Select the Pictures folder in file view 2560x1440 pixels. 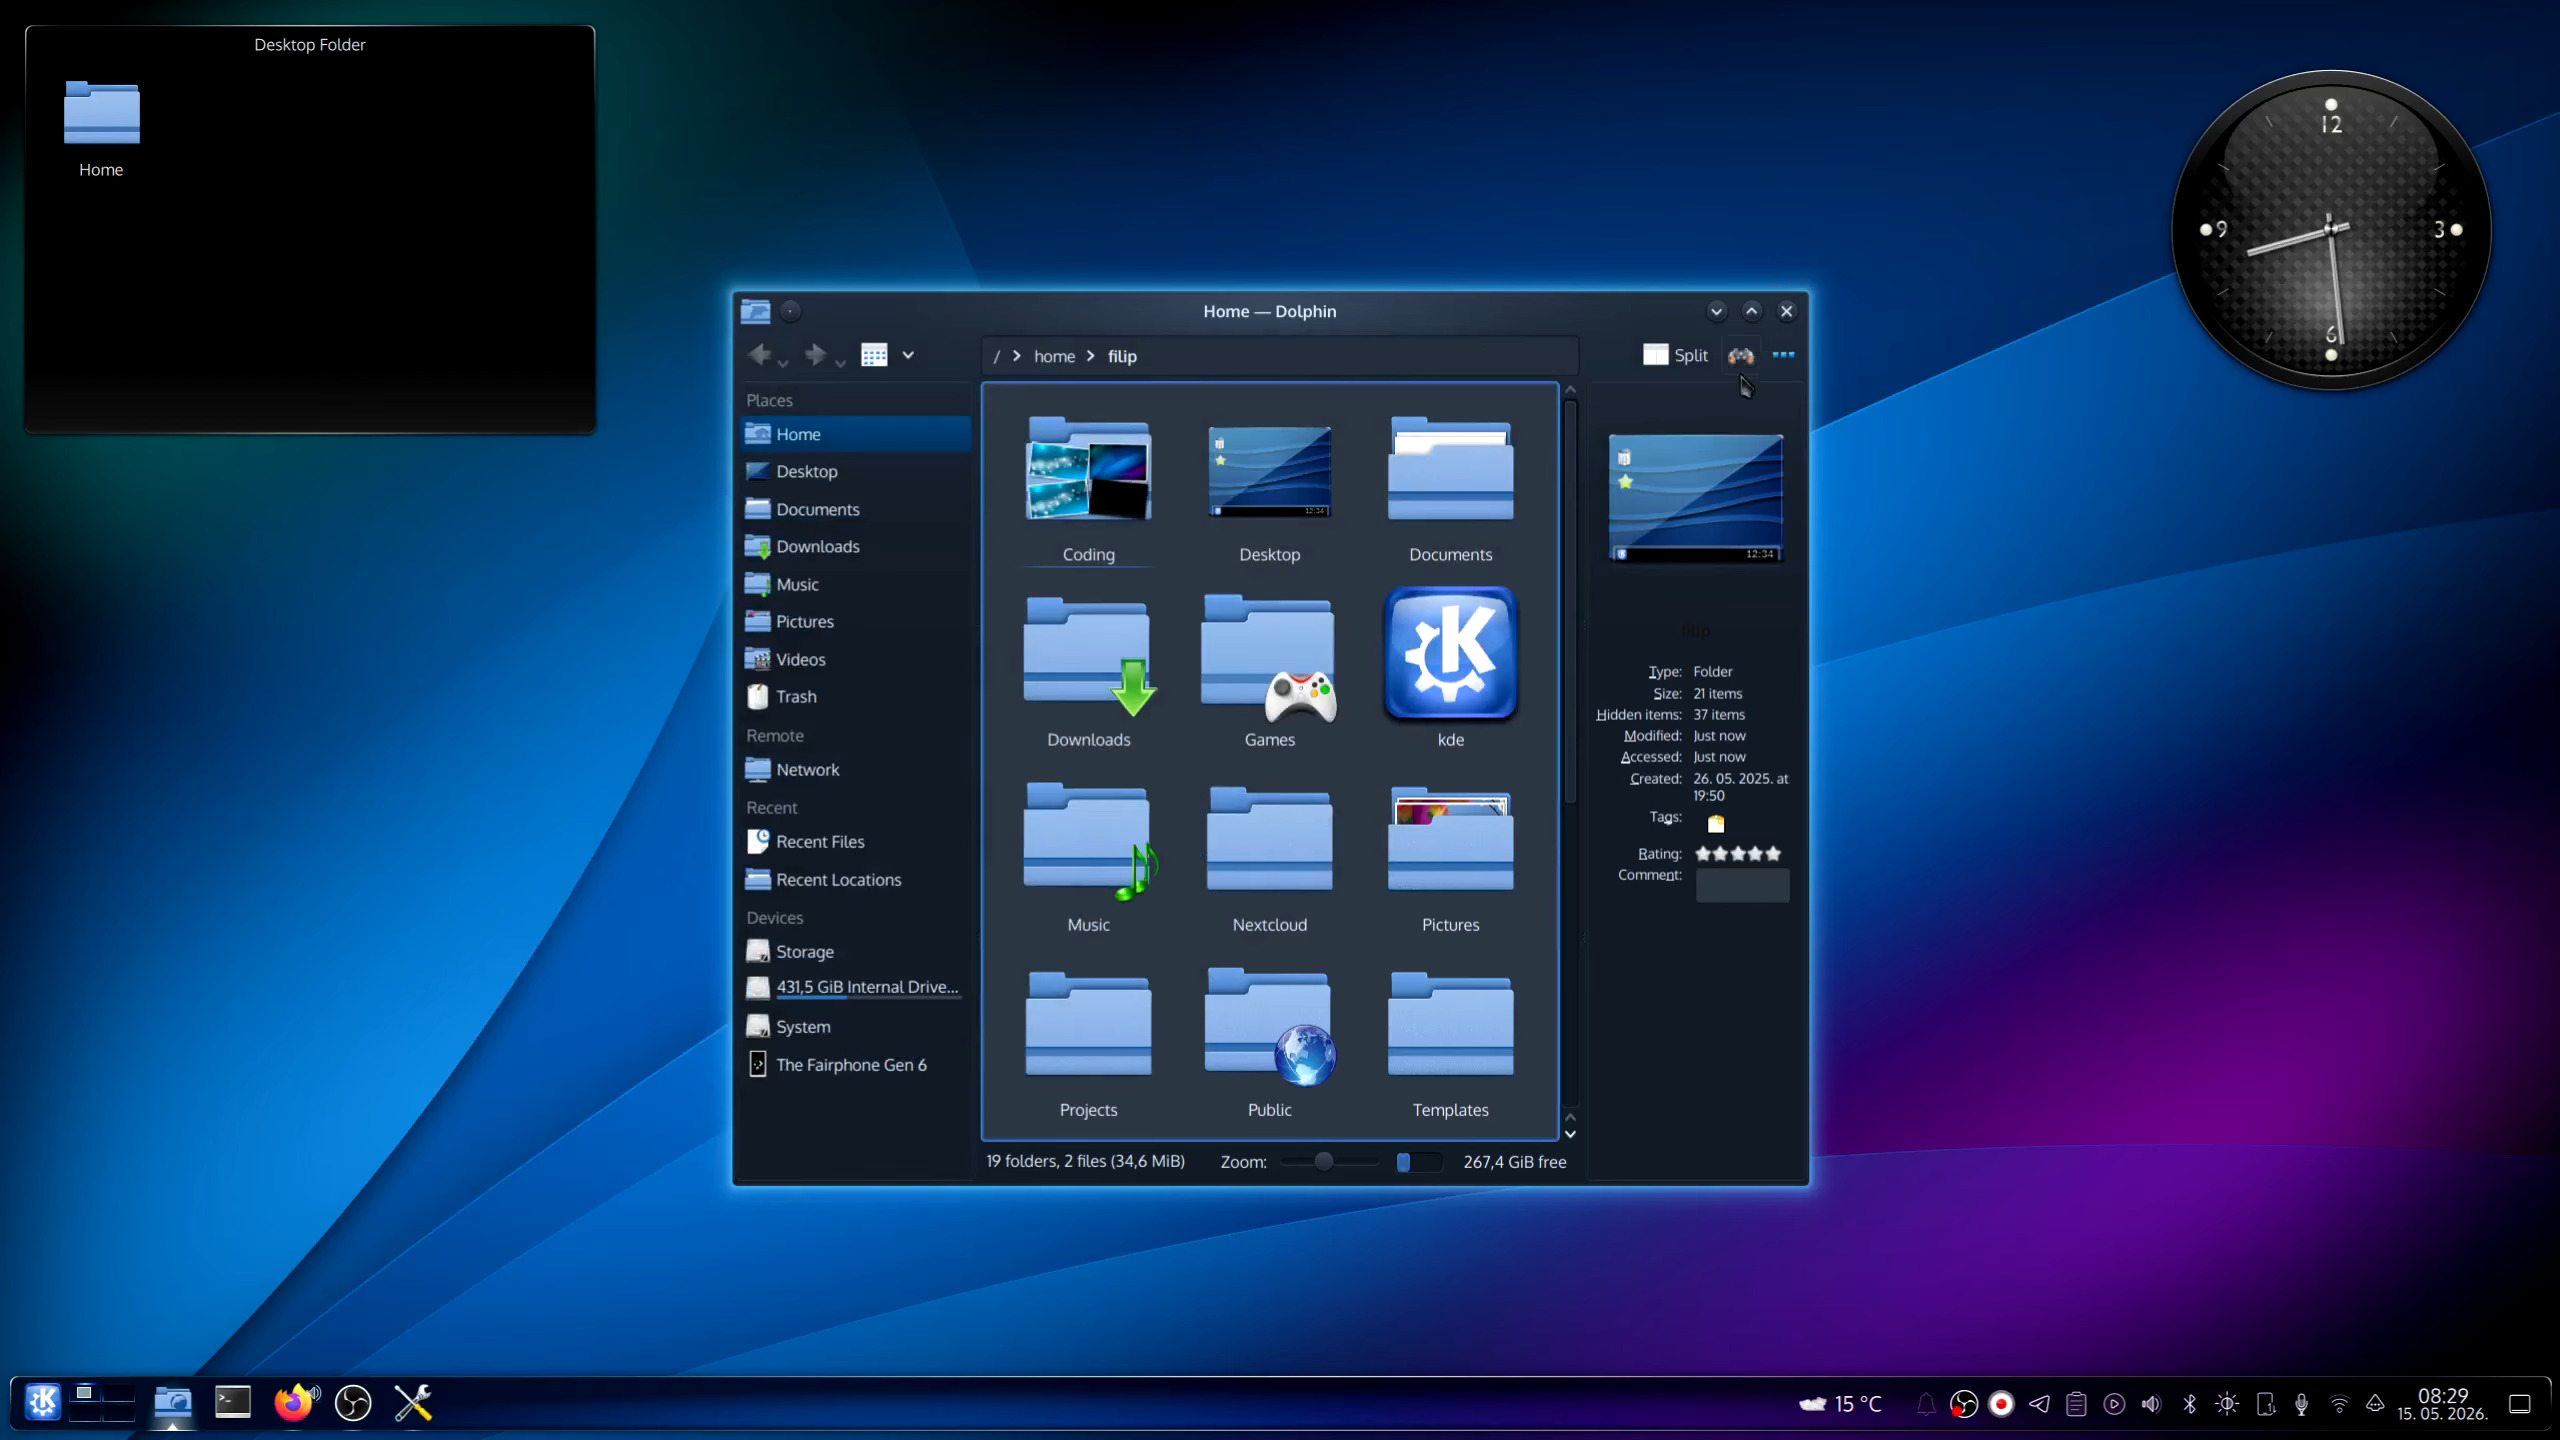coord(1450,839)
